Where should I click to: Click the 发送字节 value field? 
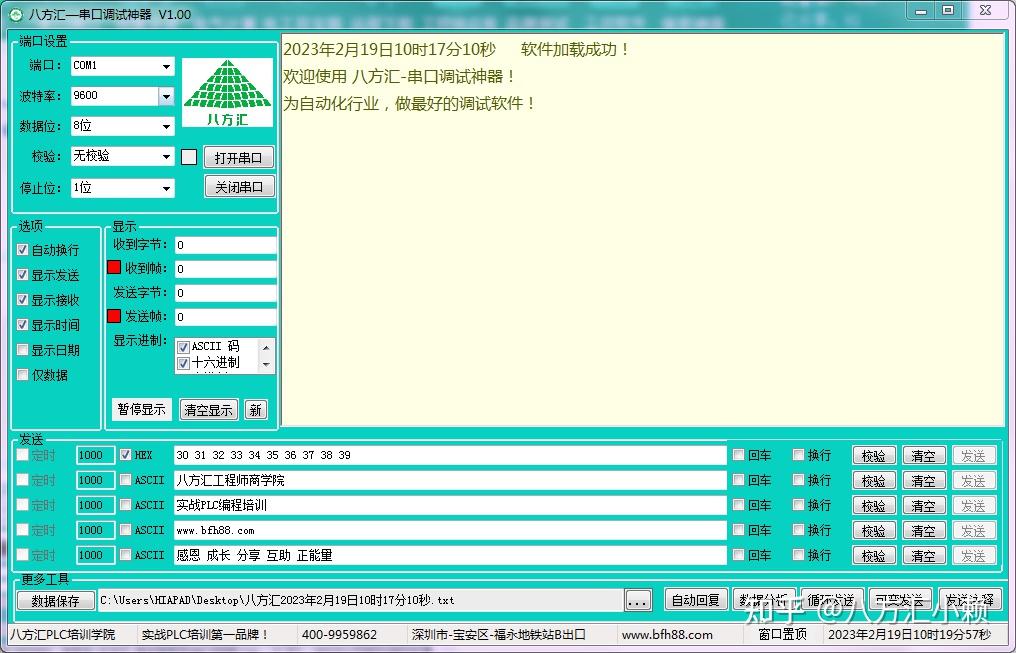click(225, 293)
